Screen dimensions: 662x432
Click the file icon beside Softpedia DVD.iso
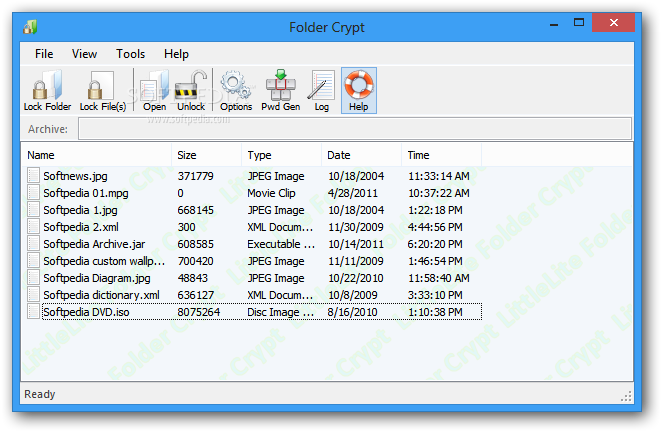tap(33, 312)
